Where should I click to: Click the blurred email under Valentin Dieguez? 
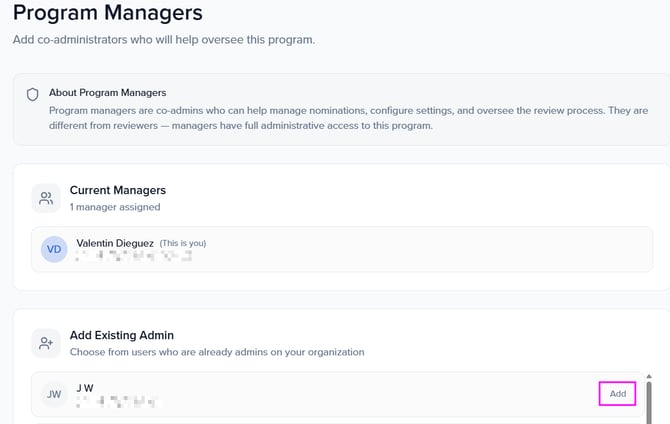133,257
